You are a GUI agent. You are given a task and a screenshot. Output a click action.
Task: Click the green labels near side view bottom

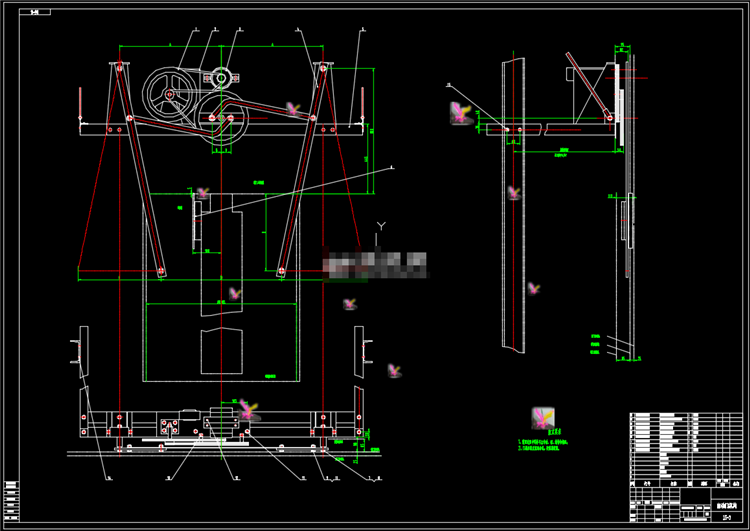point(595,344)
